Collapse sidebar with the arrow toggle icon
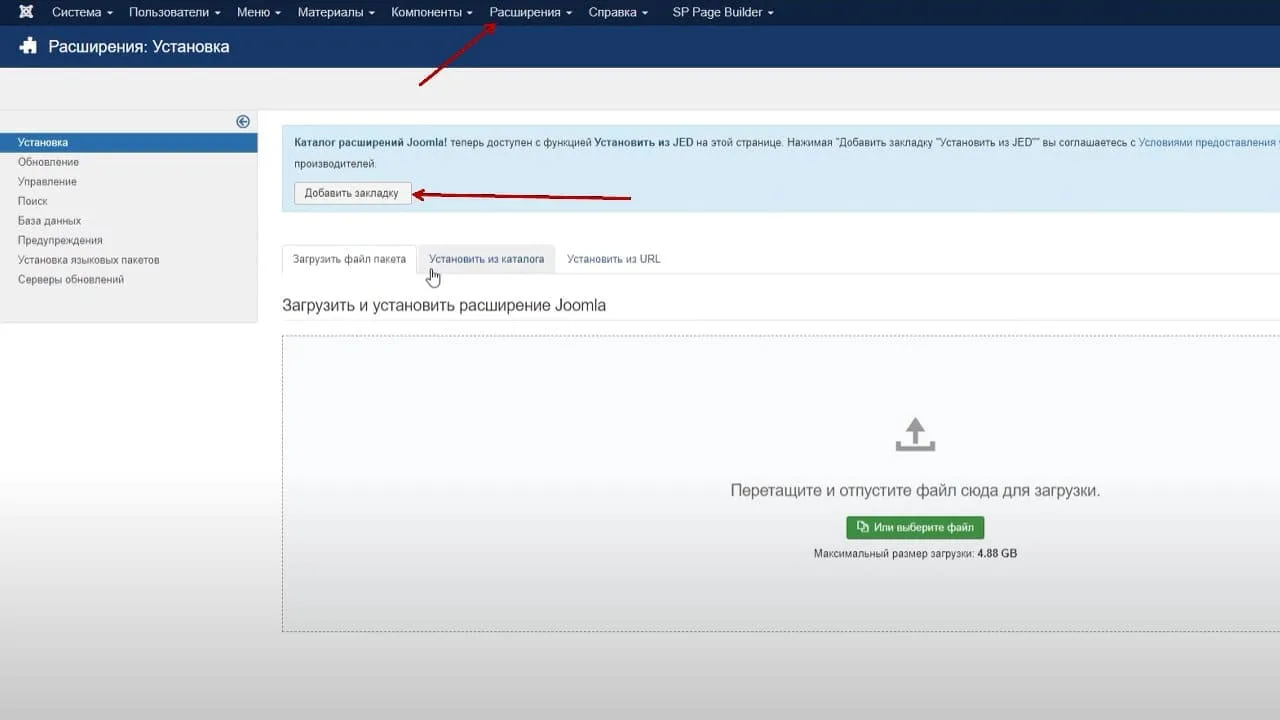This screenshot has width=1280, height=720. 243,121
